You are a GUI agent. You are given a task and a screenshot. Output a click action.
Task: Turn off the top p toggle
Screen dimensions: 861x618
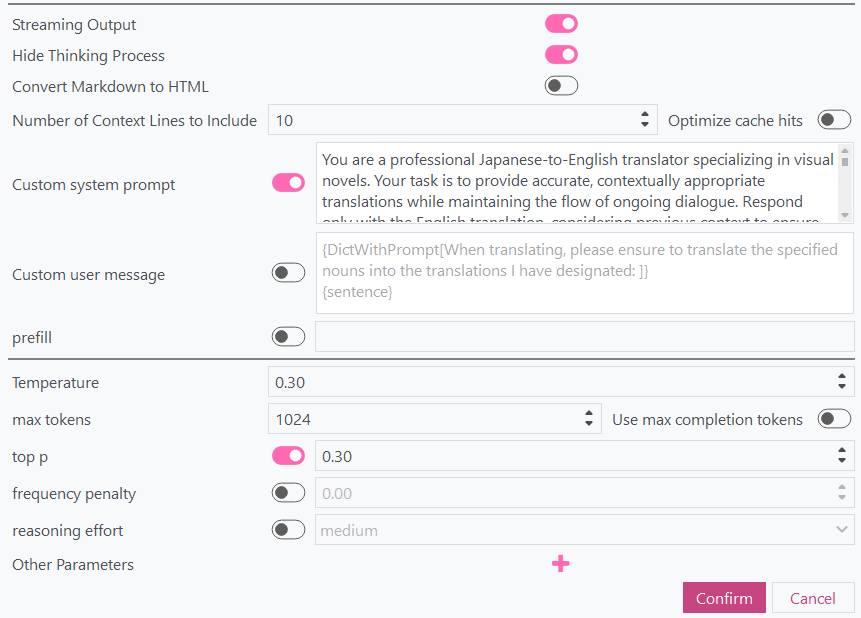[288, 456]
